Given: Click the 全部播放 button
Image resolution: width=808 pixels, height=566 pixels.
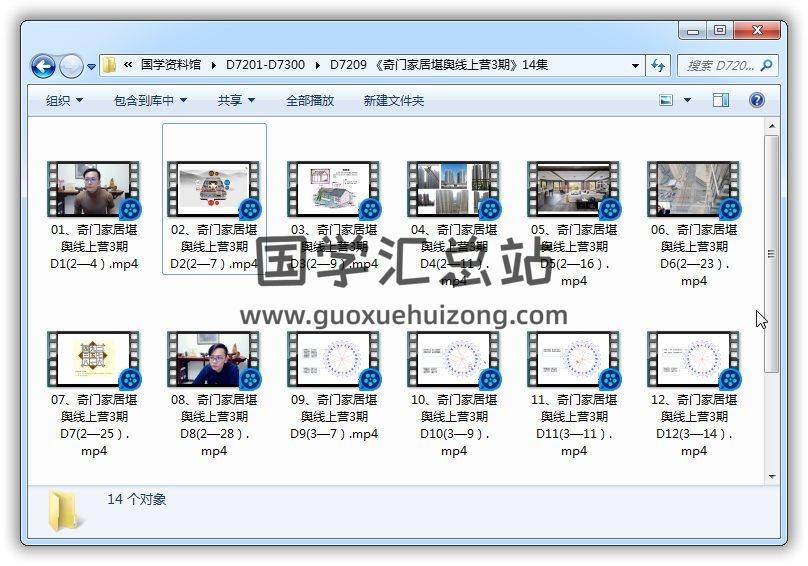Looking at the screenshot, I should point(310,101).
